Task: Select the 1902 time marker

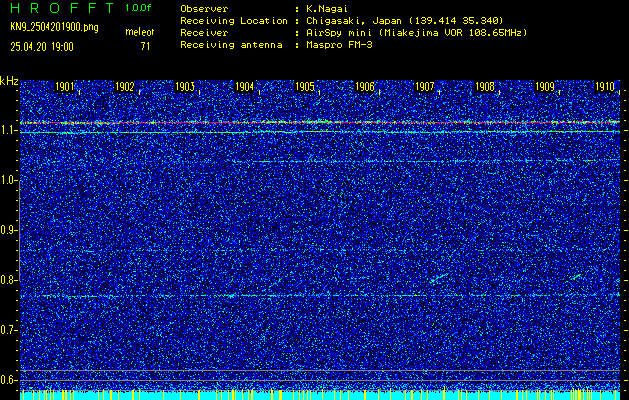Action: click(x=124, y=87)
